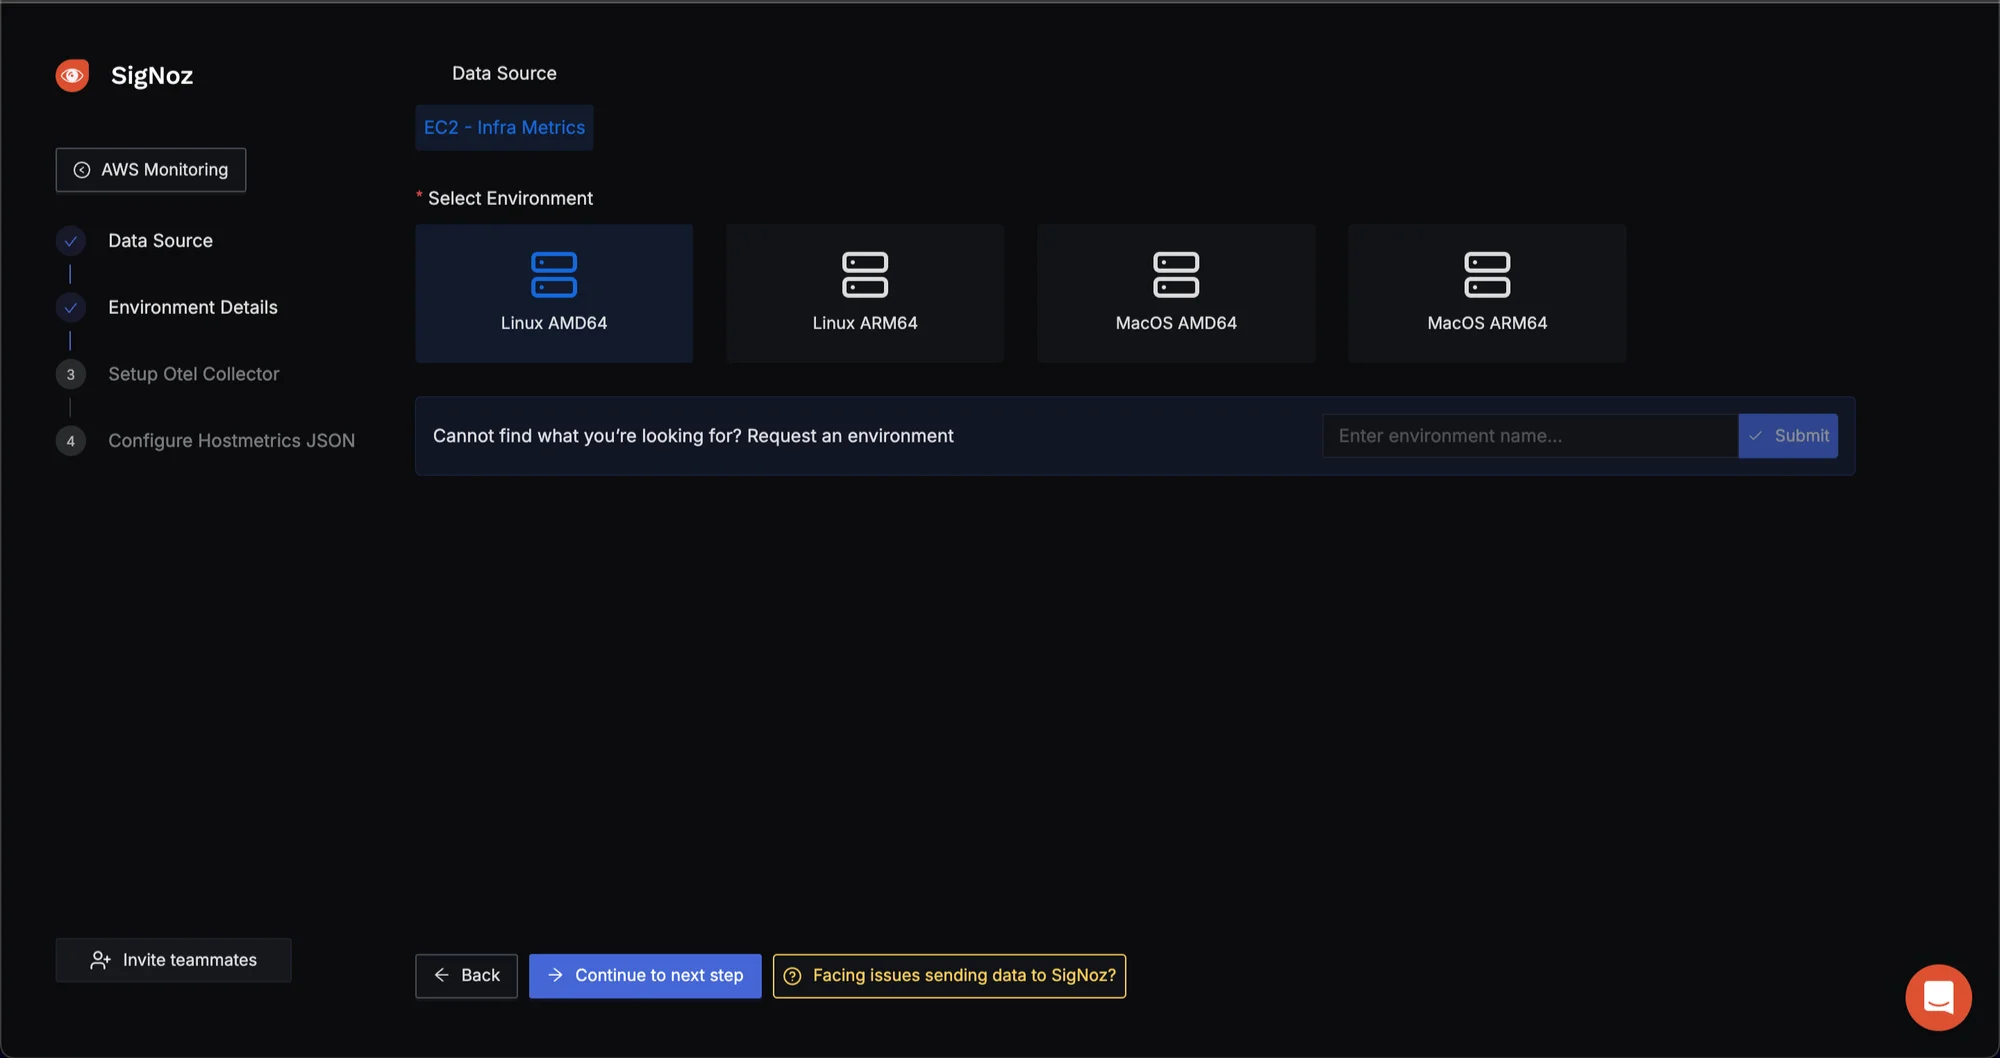Click the MacOS ARM64 server icon

tap(1487, 275)
